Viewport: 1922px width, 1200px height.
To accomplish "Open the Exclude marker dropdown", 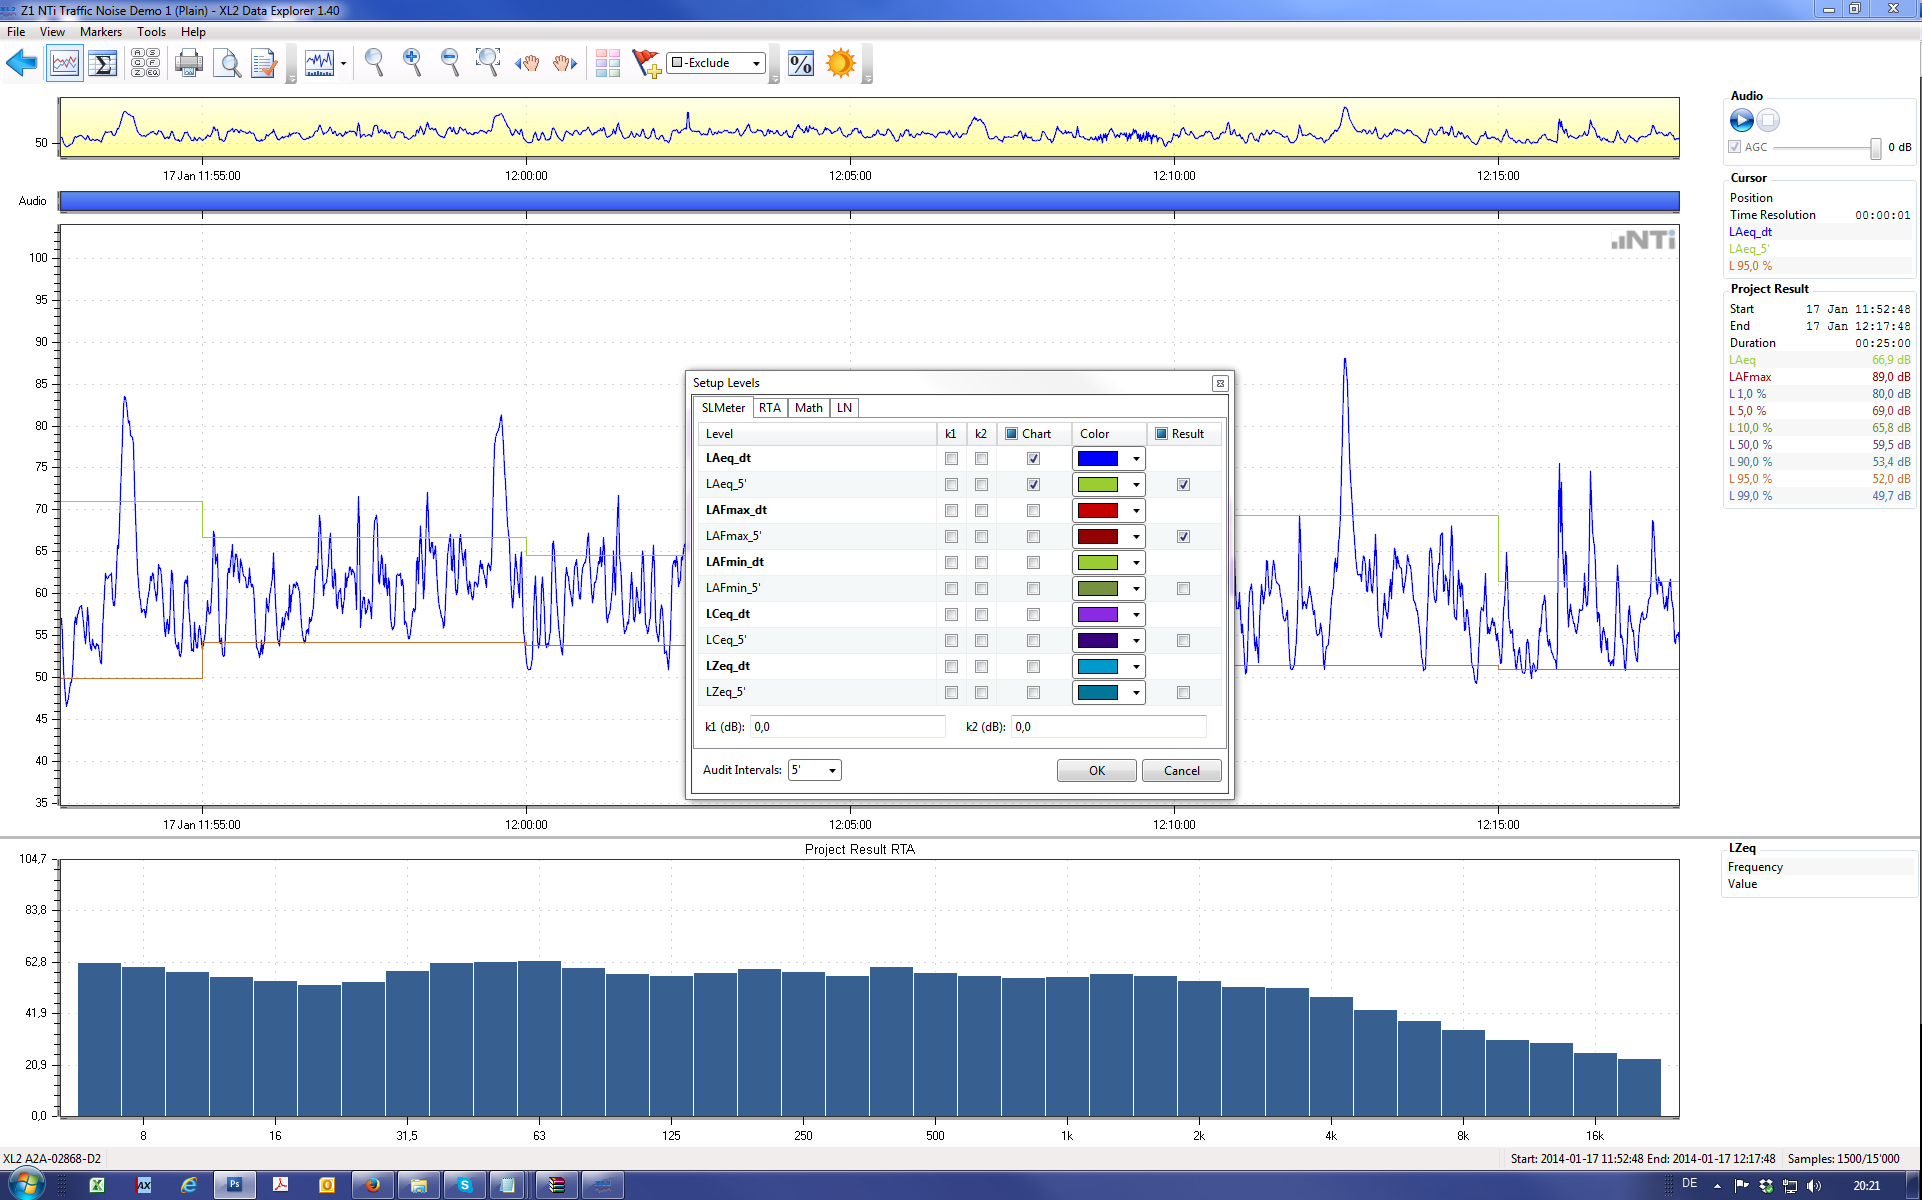I will [756, 63].
